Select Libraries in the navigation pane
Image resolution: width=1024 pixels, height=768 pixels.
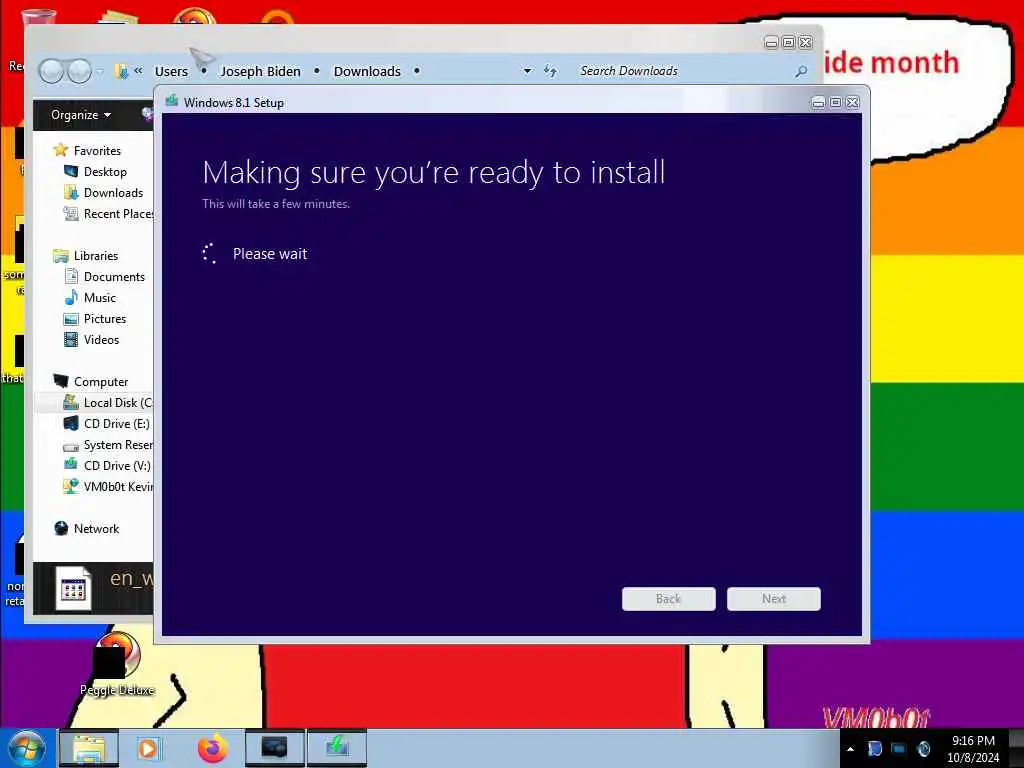click(x=95, y=256)
